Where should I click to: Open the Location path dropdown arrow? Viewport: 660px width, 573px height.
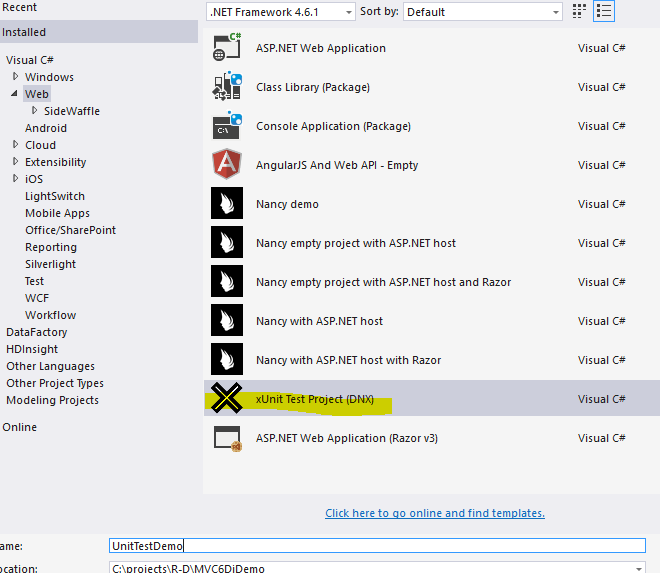(x=639, y=568)
